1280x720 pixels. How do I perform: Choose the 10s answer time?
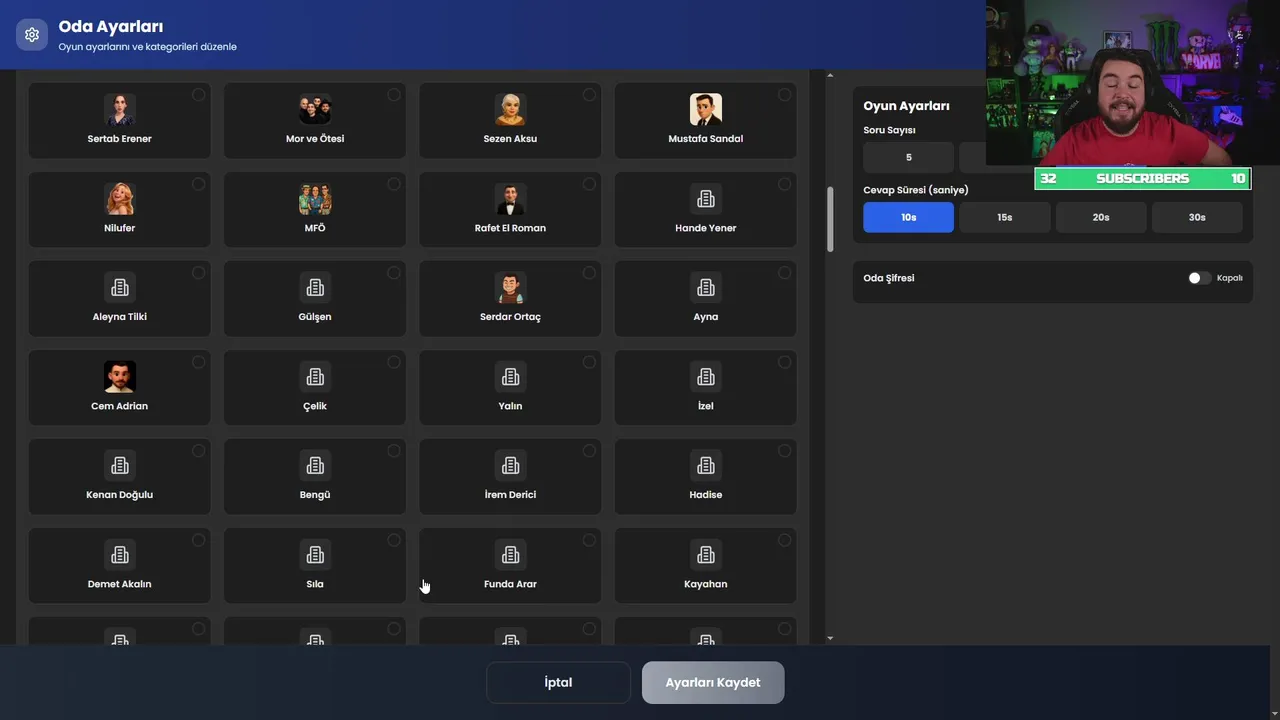pyautogui.click(x=909, y=217)
